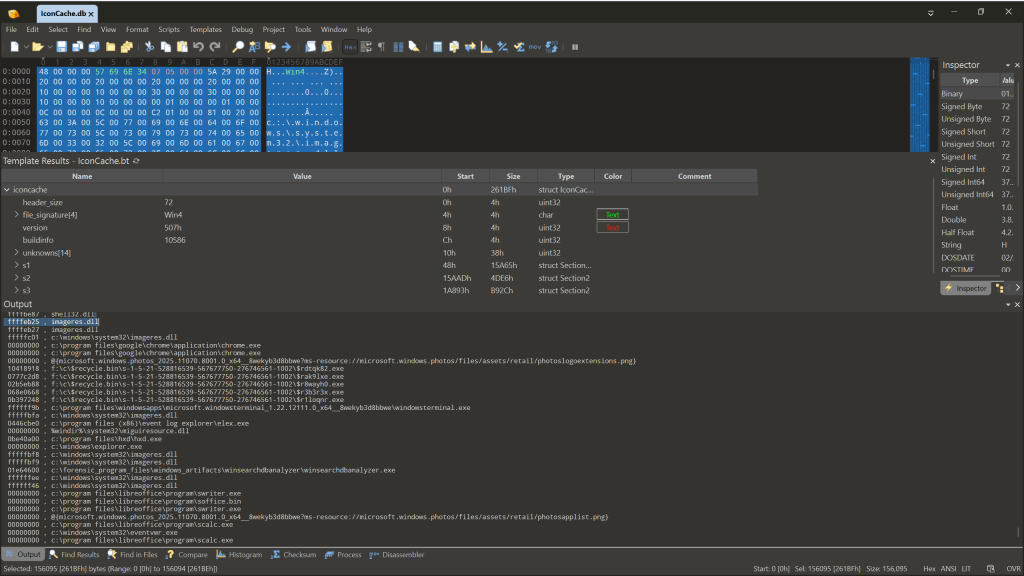Click the Save file toolbar icon

[62, 47]
